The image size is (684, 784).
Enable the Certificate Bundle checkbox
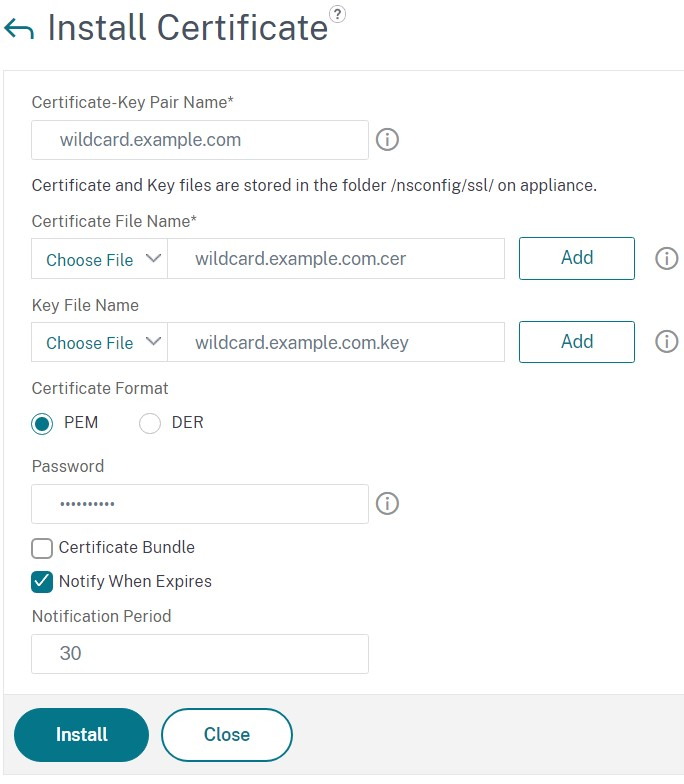click(x=42, y=548)
